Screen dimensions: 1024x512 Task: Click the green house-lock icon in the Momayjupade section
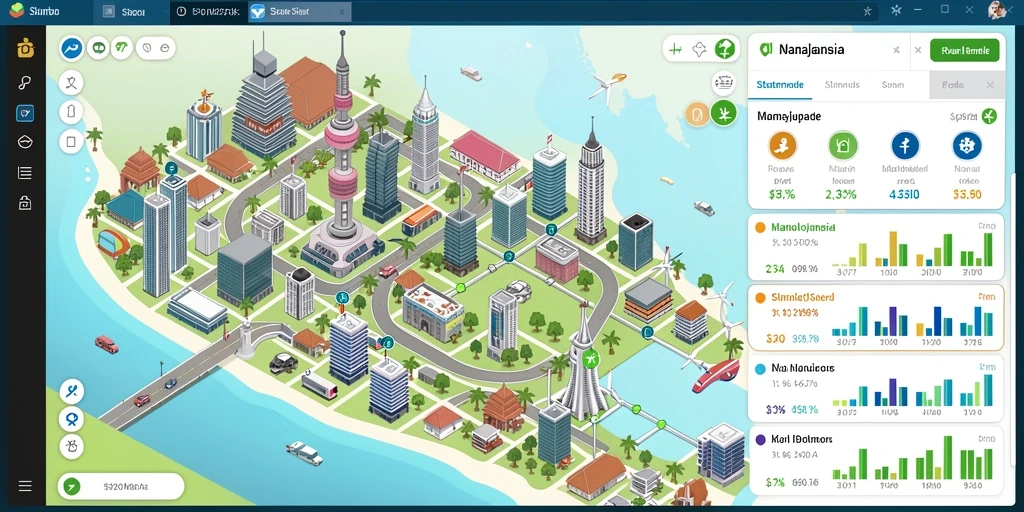pyautogui.click(x=842, y=145)
